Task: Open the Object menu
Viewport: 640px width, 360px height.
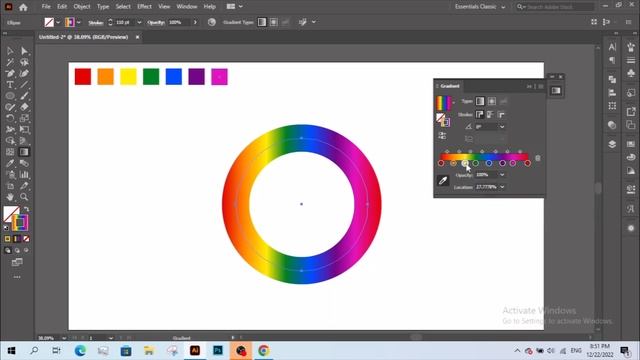Action: [x=82, y=7]
